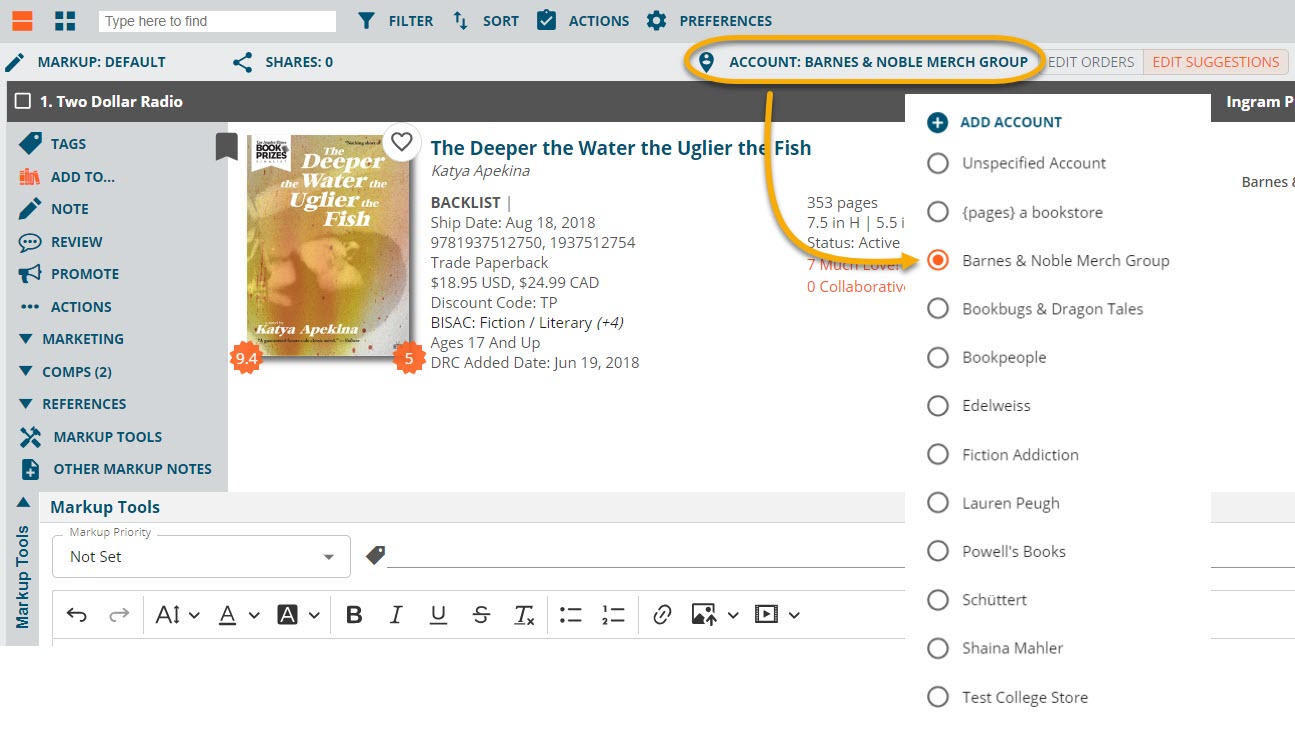
Task: Open the font color dropdown
Action: pyautogui.click(x=239, y=615)
